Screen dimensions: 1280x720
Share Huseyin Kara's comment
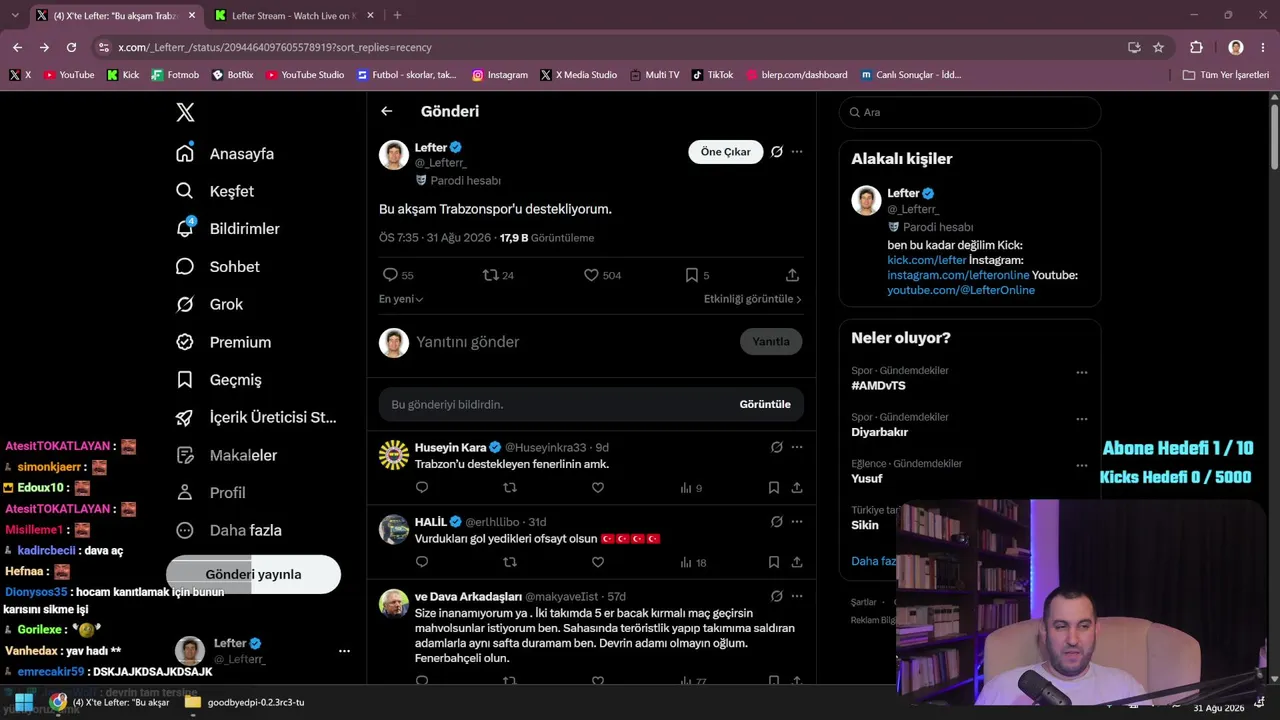797,488
